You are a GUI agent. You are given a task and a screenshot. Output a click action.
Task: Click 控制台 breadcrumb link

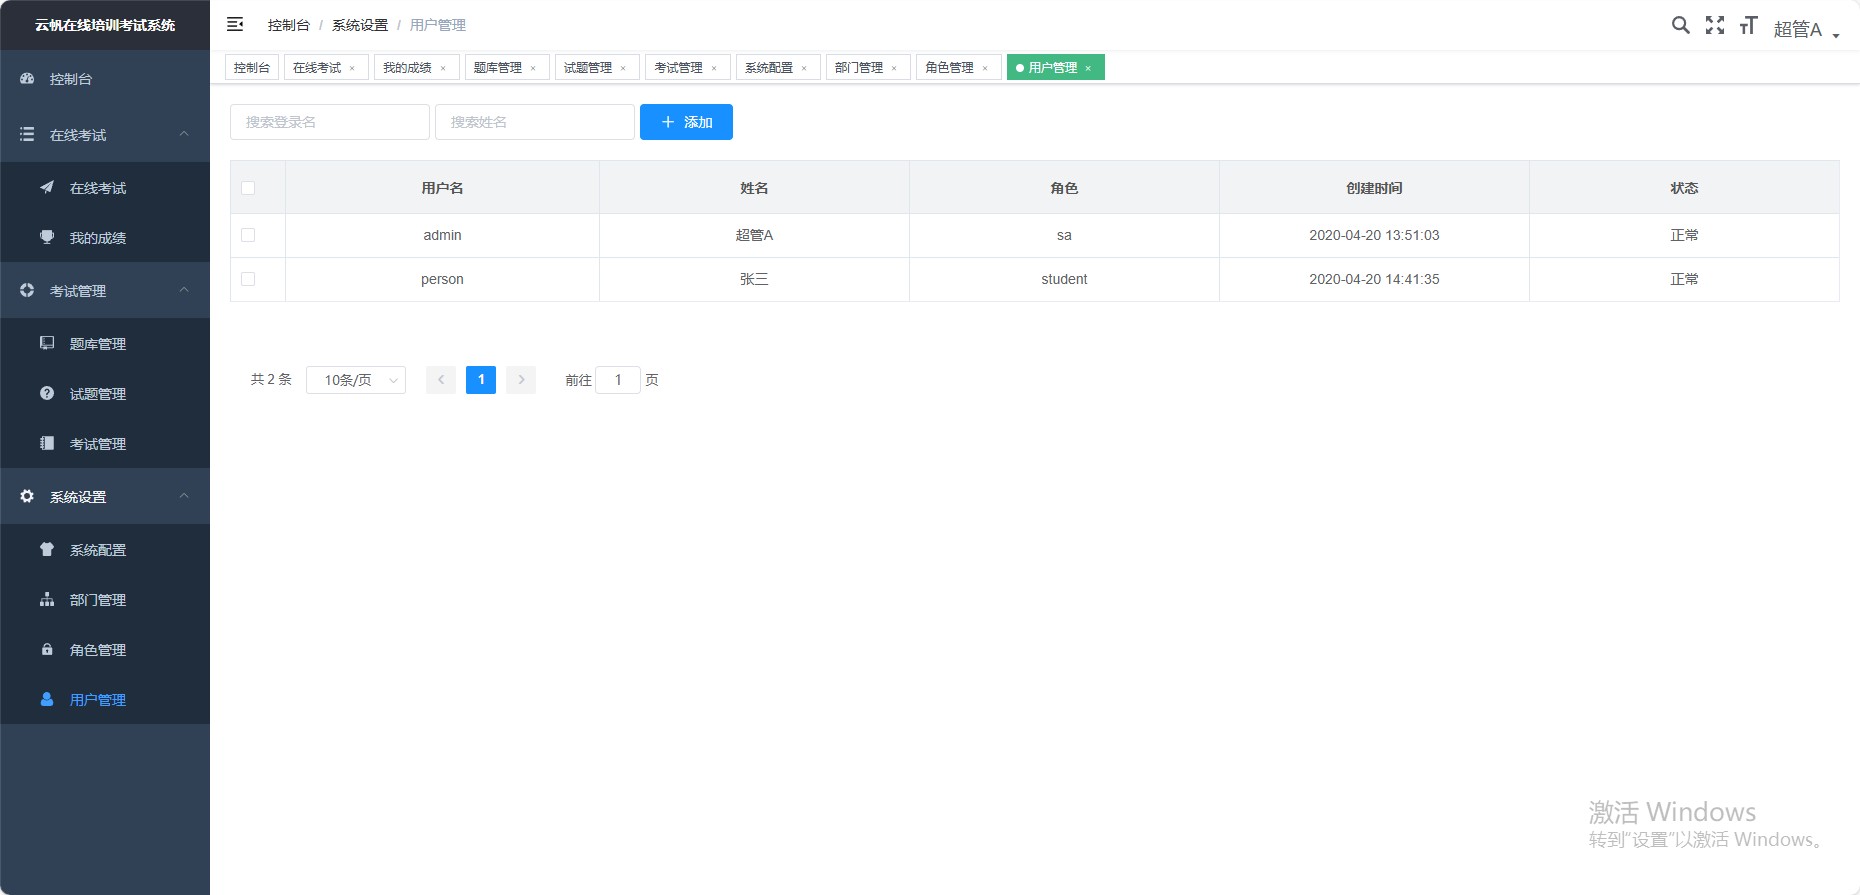tap(289, 25)
